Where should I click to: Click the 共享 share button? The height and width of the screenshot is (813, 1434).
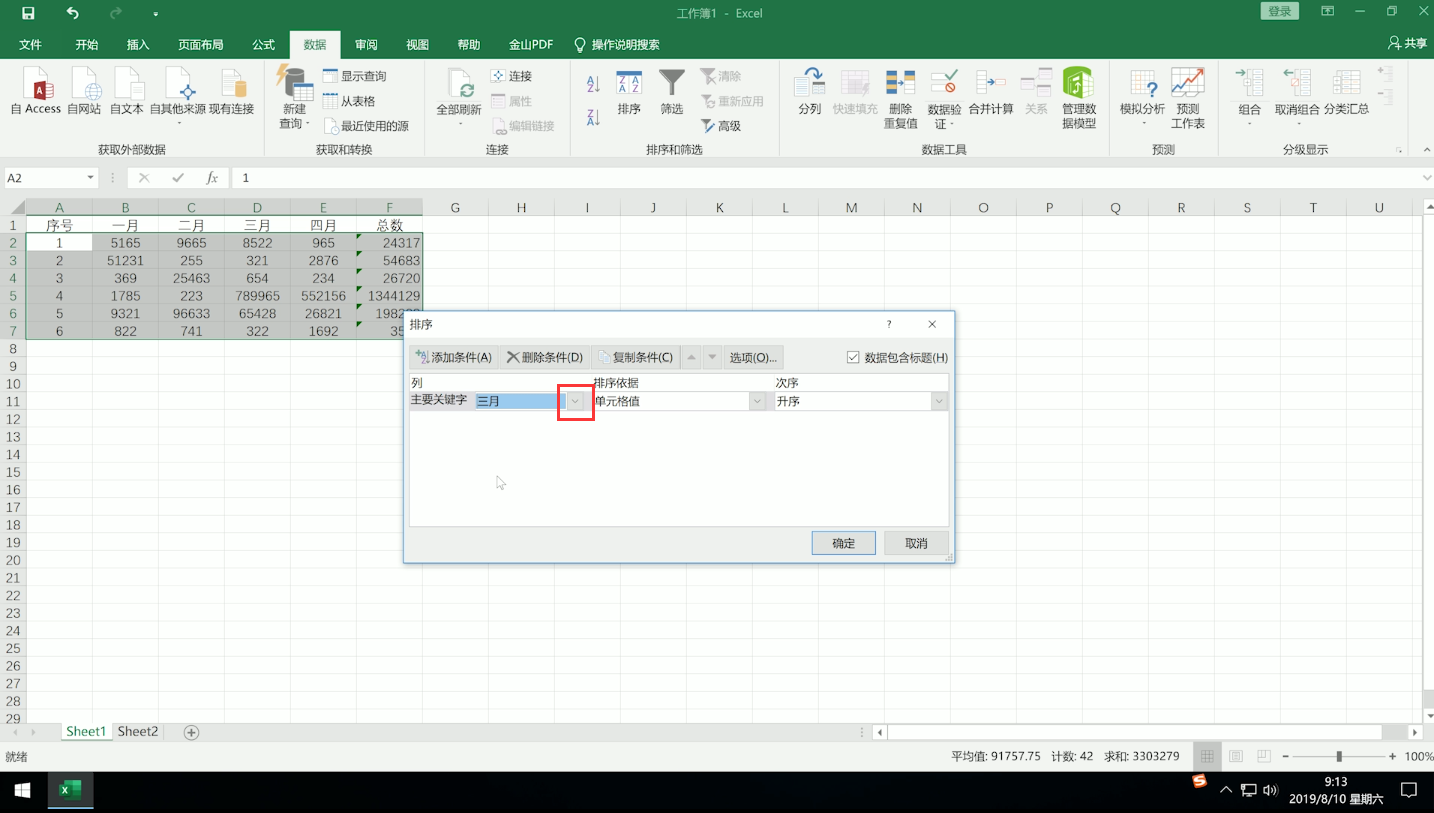1407,44
